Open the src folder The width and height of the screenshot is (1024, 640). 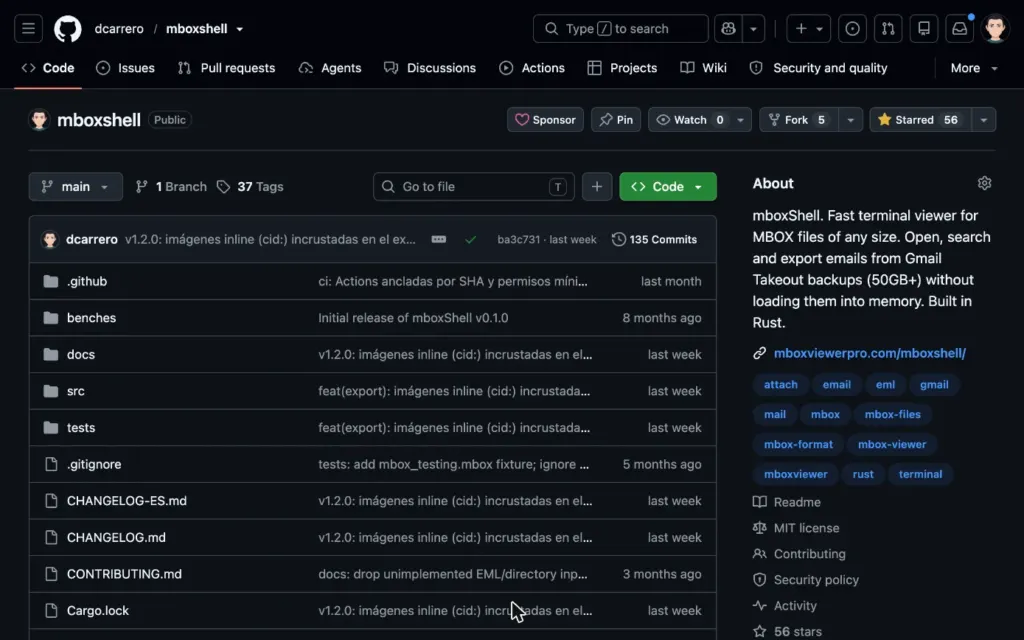pyautogui.click(x=76, y=391)
